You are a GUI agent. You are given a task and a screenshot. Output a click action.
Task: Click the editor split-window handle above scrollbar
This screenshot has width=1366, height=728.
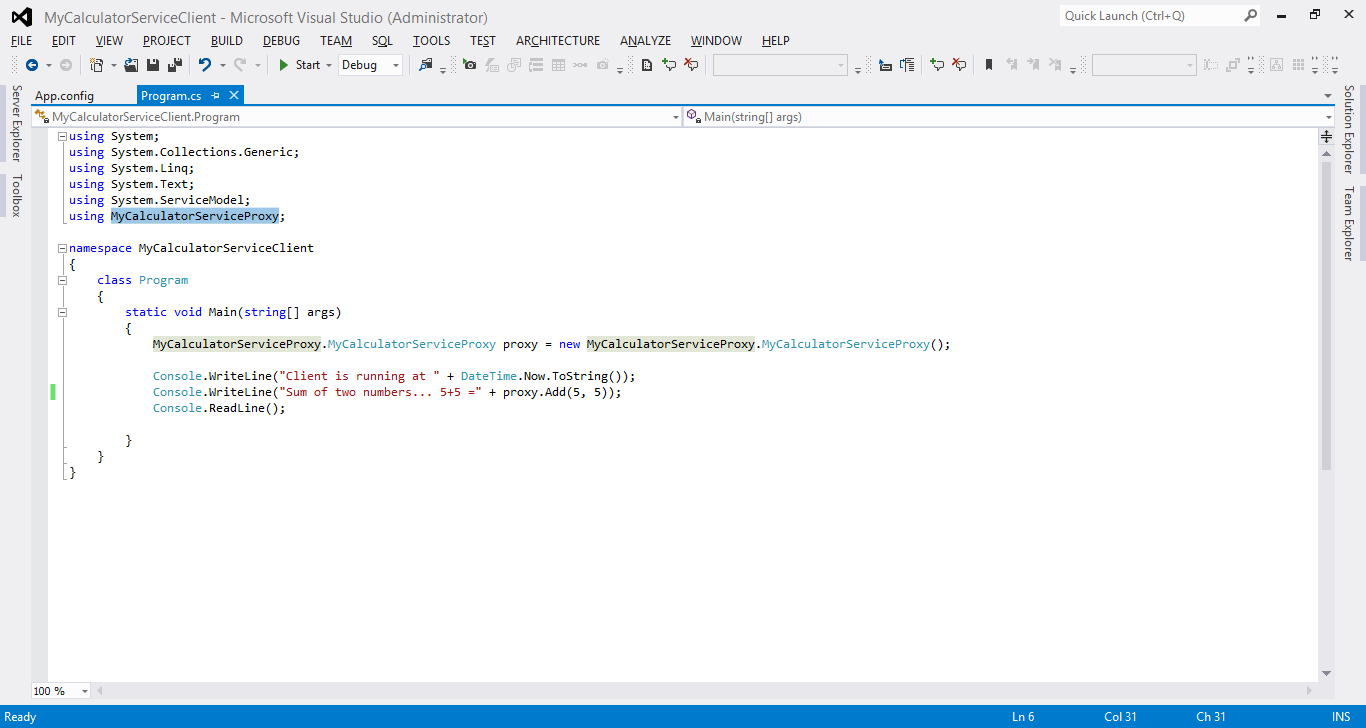(1327, 136)
